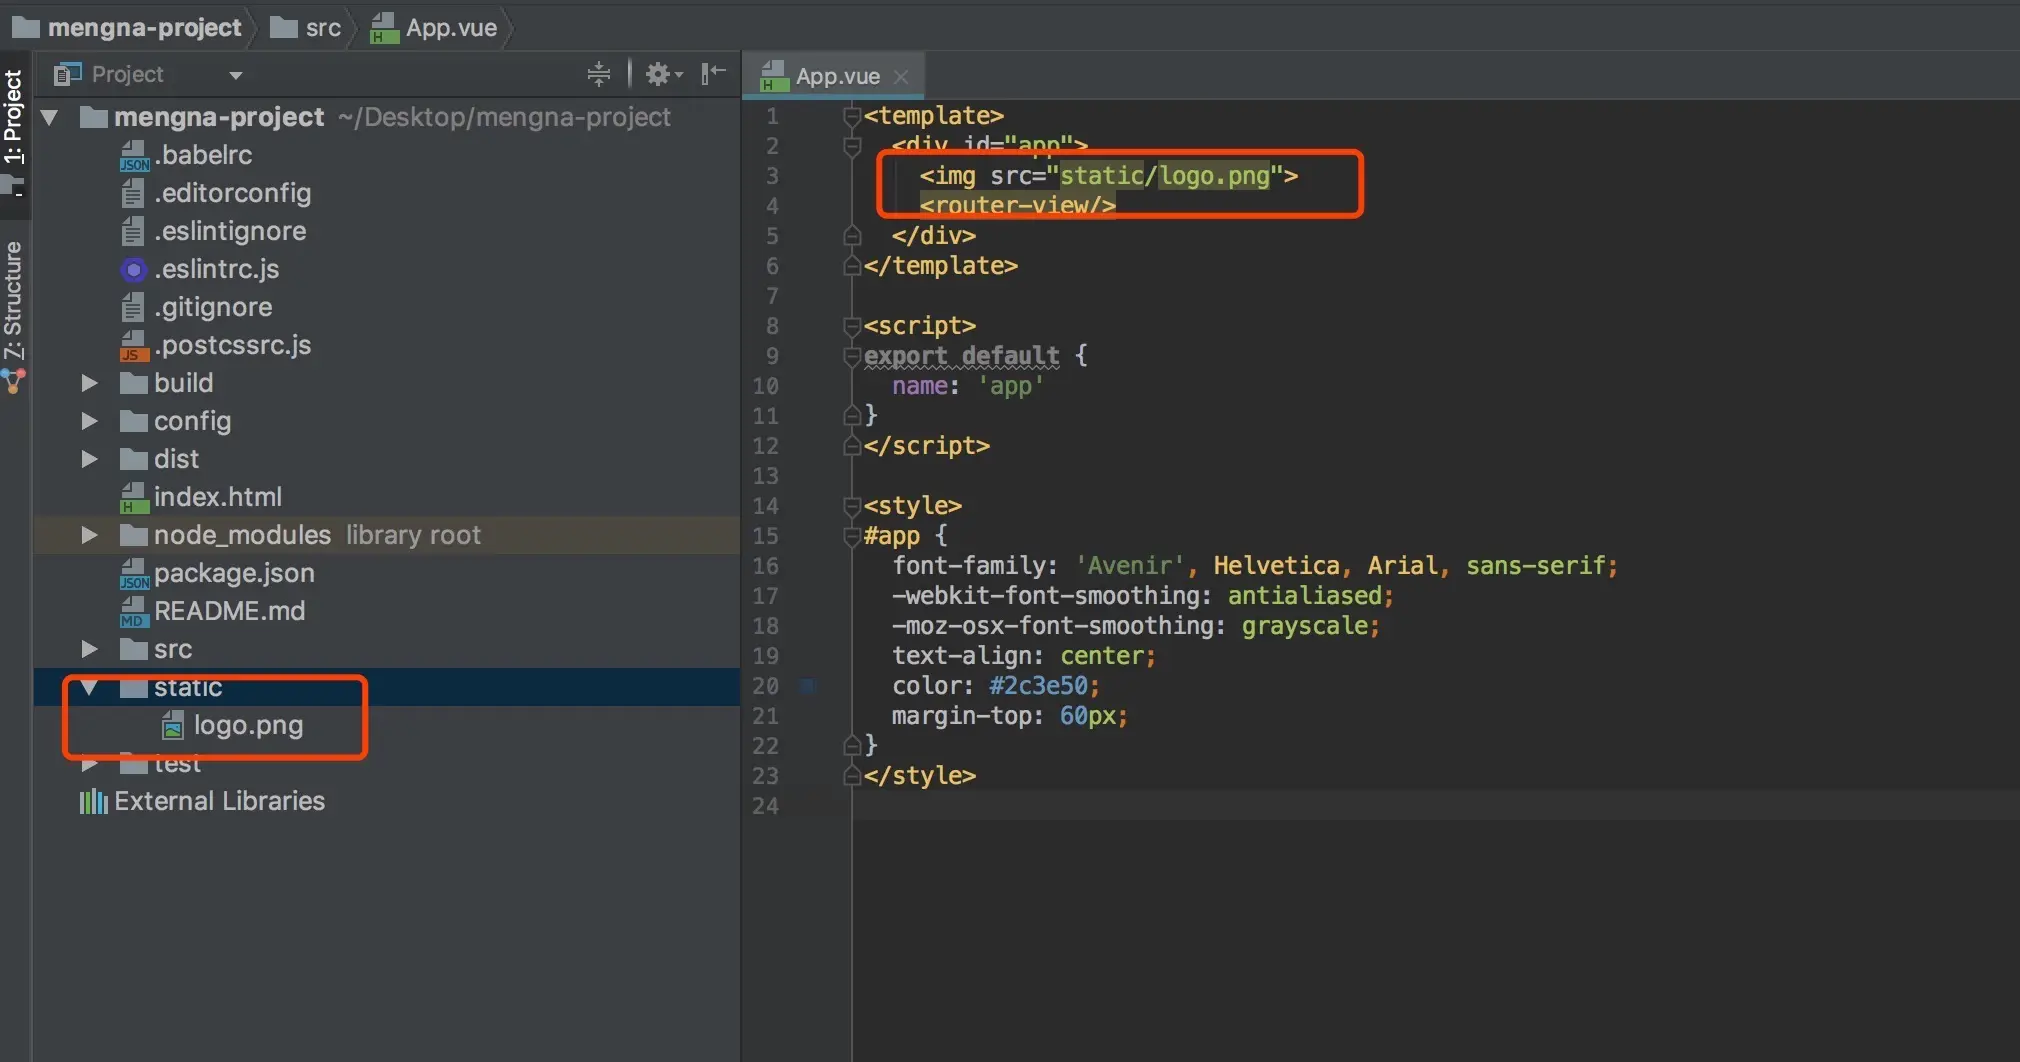
Task: Expand the build folder
Action: tap(89, 383)
